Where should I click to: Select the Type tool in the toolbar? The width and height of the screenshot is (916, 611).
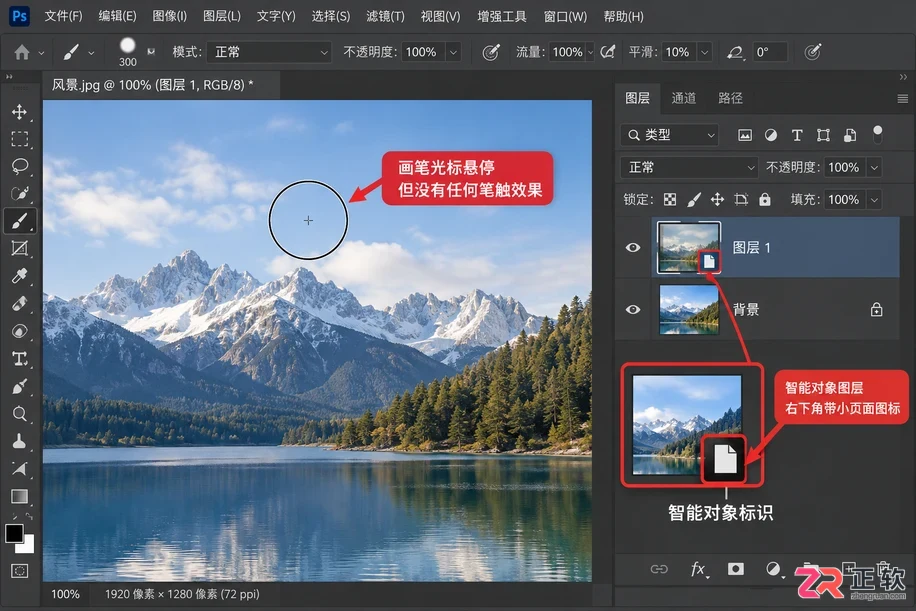pyautogui.click(x=19, y=359)
